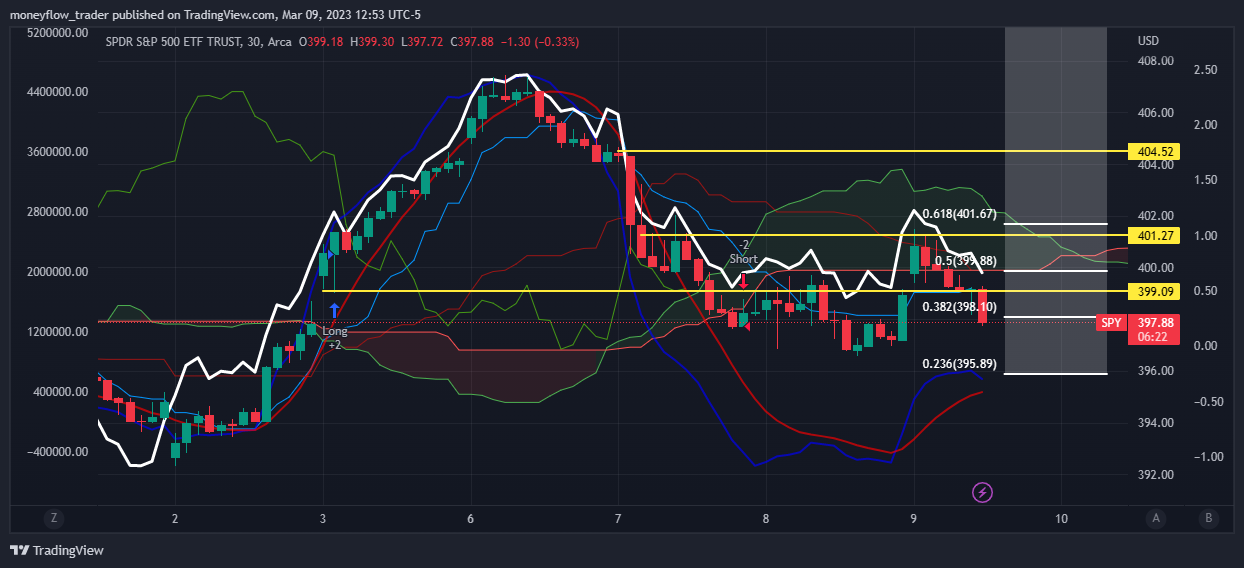The height and width of the screenshot is (568, 1244).
Task: Click the −1.30 (−0.33%) change value
Action: click(x=539, y=42)
